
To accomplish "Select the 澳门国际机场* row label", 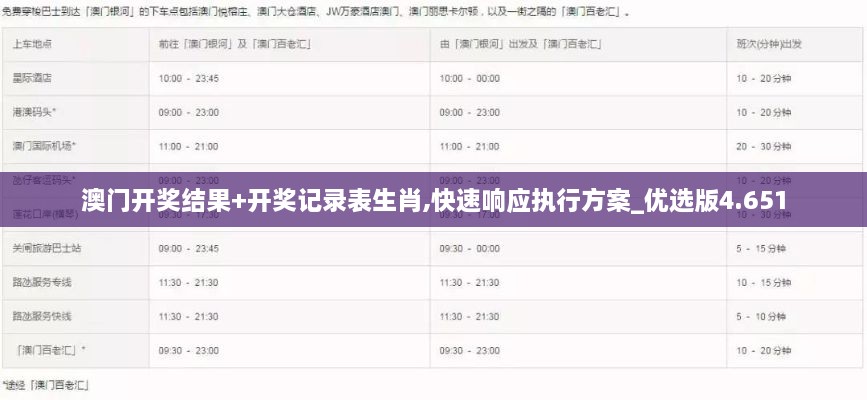I will click(x=44, y=147).
